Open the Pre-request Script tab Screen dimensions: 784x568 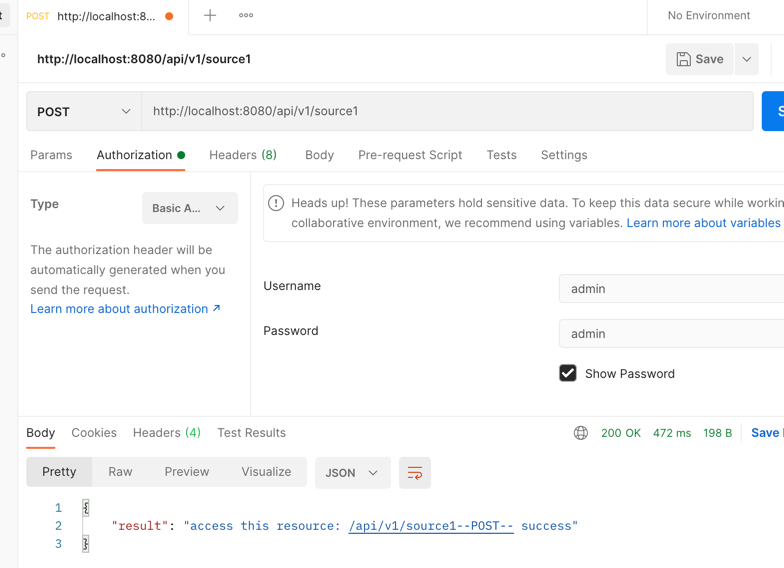[x=410, y=155]
